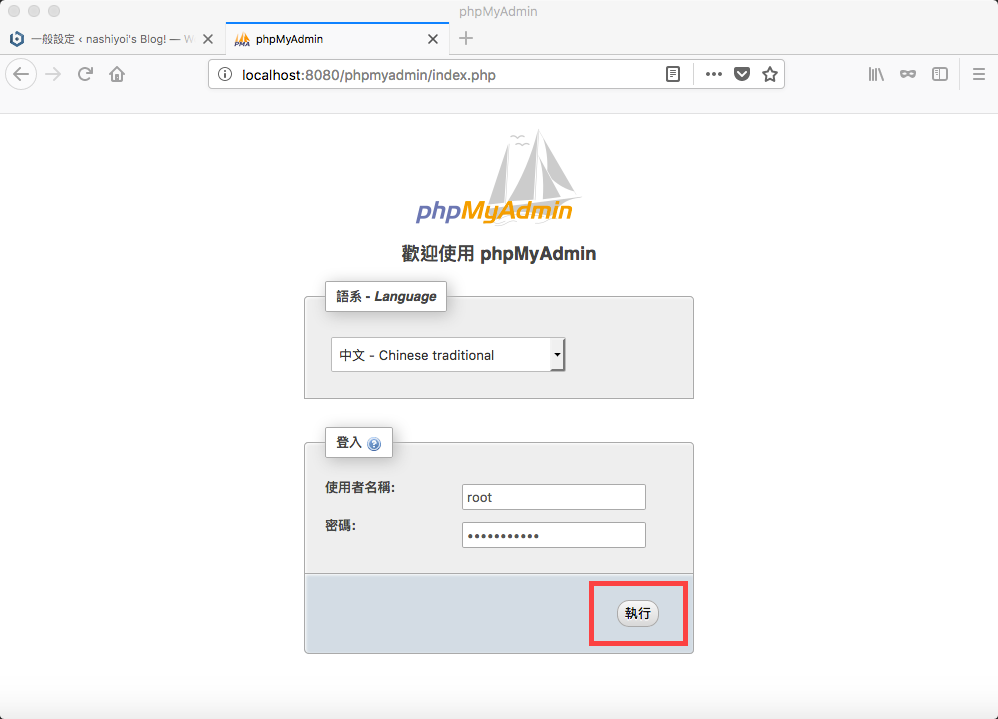Click the forward navigation arrow
This screenshot has width=998, height=719.
[x=53, y=74]
